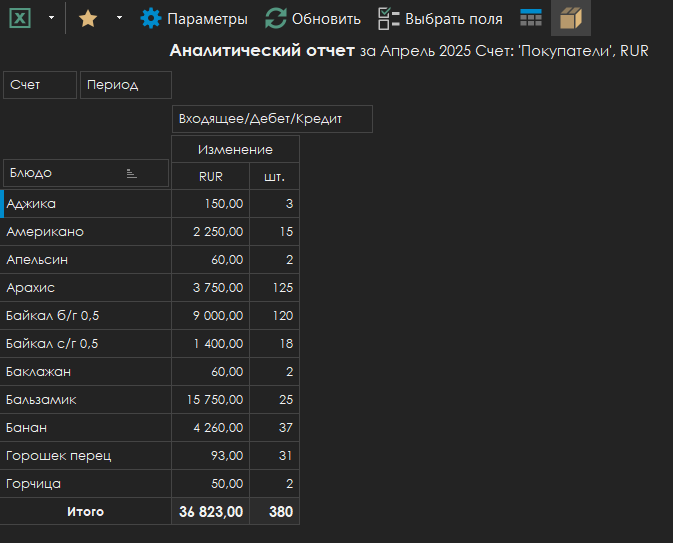Expand the favorites star dropdown arrow
The image size is (673, 543).
119,18
